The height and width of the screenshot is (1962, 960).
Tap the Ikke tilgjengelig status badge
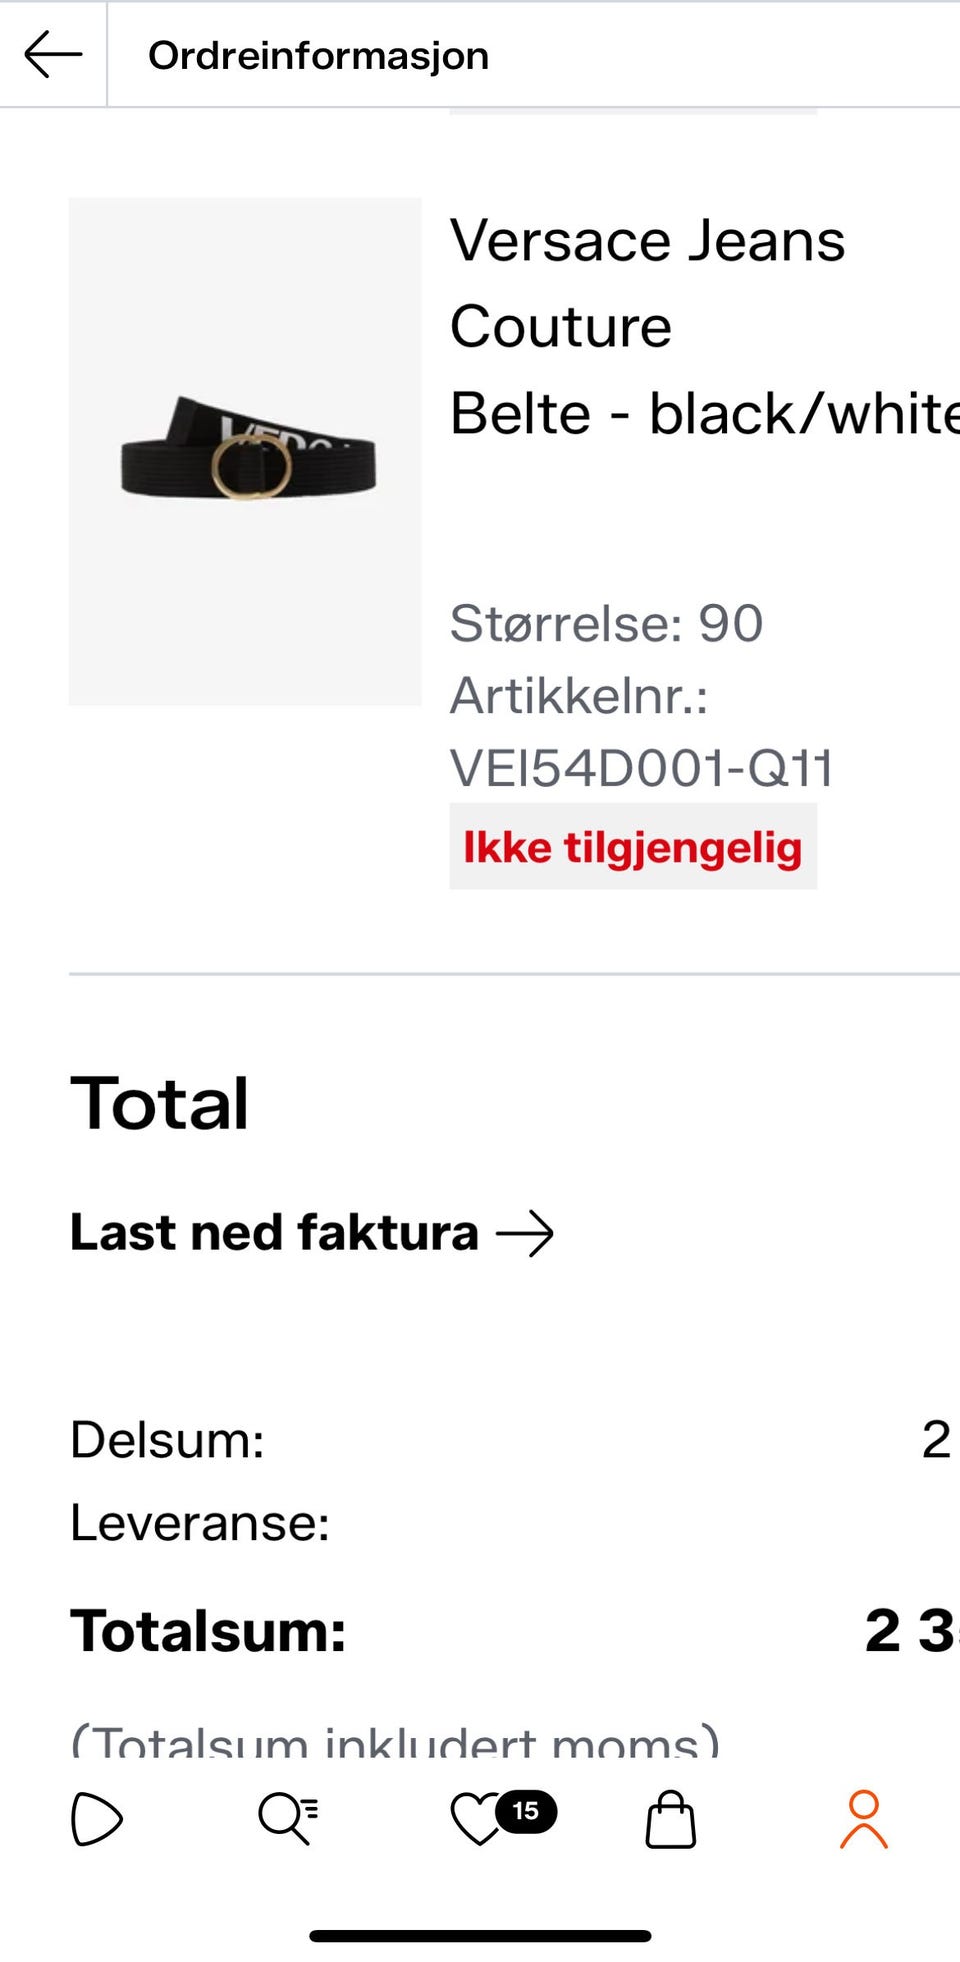632,847
